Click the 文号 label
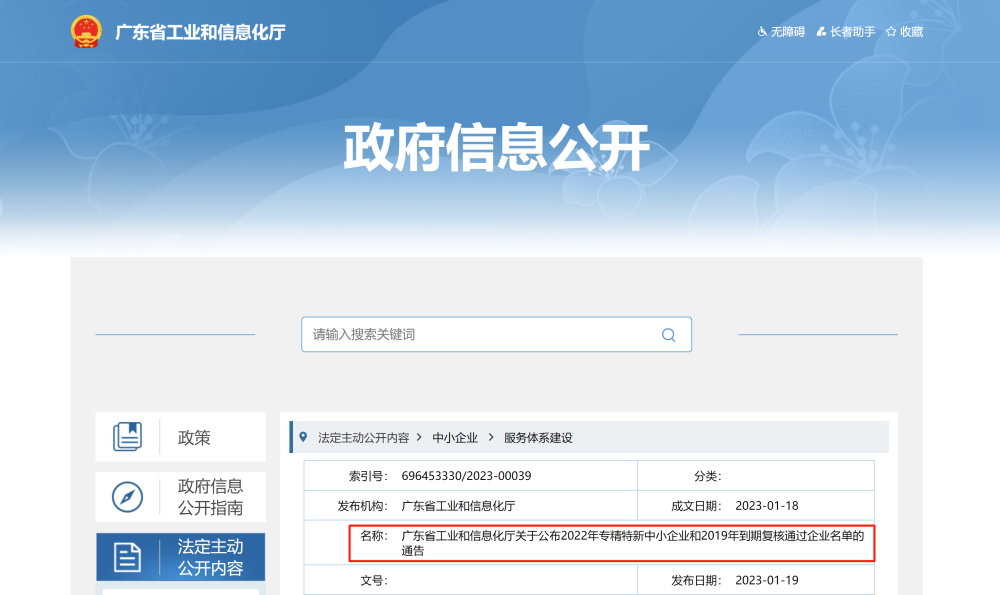This screenshot has height=595, width=1000. coord(374,580)
